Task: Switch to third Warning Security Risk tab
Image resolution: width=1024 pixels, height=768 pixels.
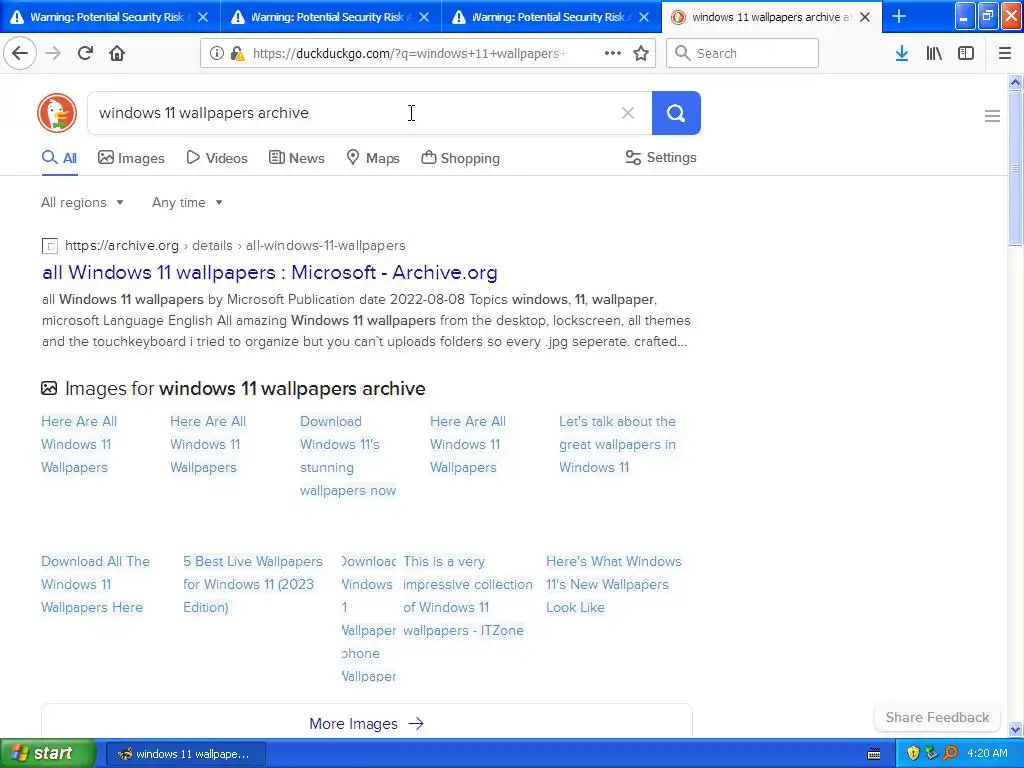Action: tap(547, 17)
